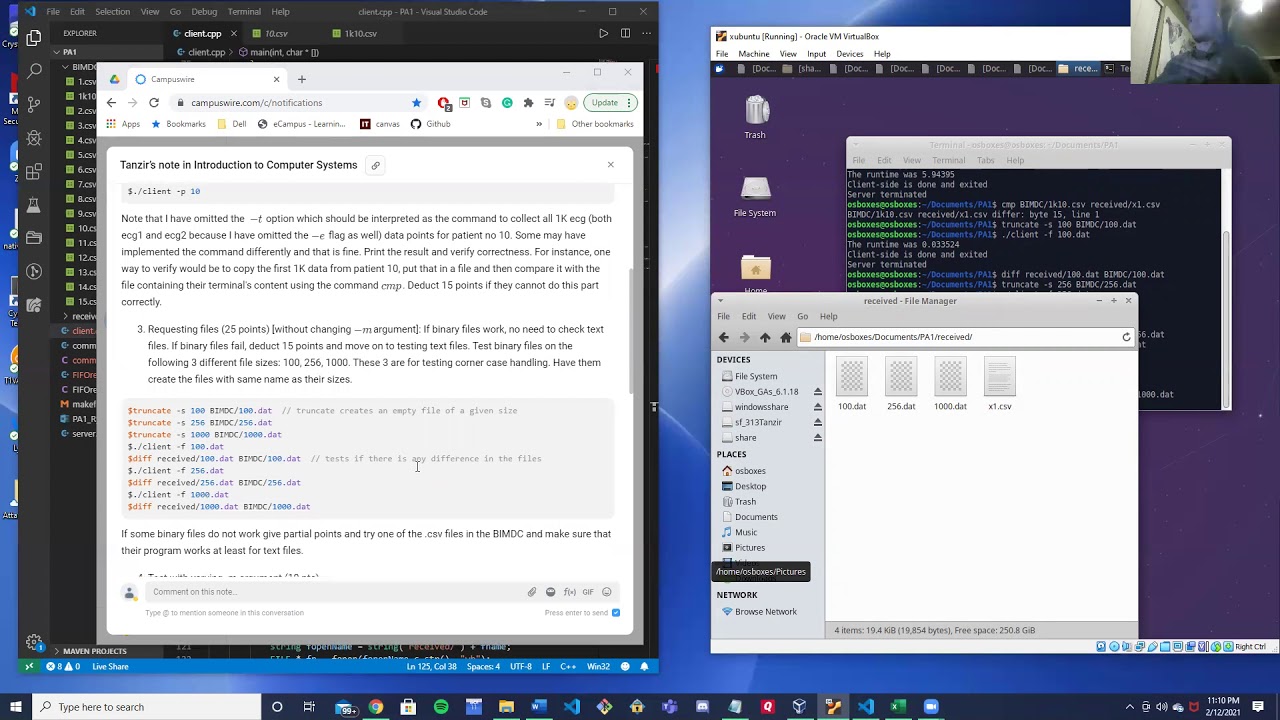This screenshot has width=1280, height=720.
Task: Open emoji picker in comment box
Action: pyautogui.click(x=606, y=592)
